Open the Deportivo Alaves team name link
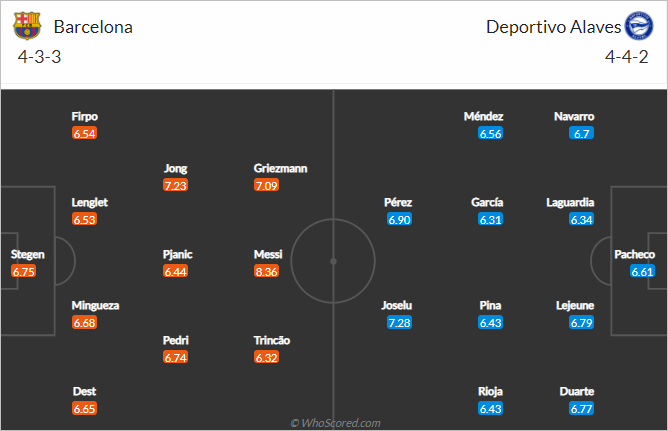The width and height of the screenshot is (668, 431). 553,27
